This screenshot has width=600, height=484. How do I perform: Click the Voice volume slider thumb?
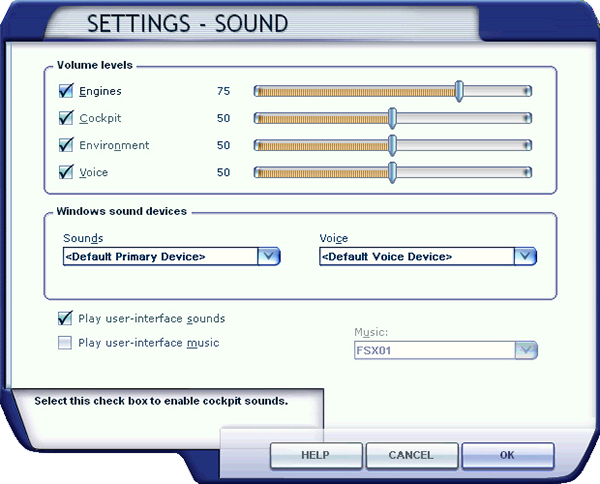(392, 172)
